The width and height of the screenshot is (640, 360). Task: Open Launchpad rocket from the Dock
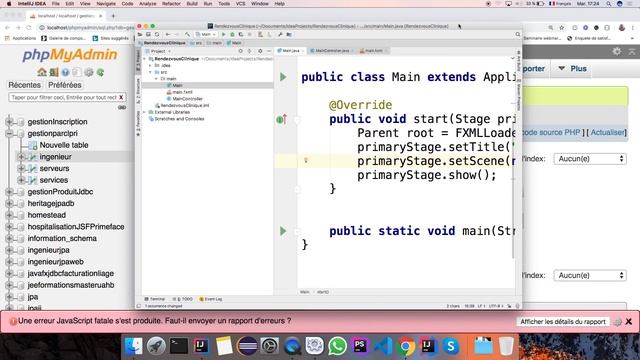156,346
